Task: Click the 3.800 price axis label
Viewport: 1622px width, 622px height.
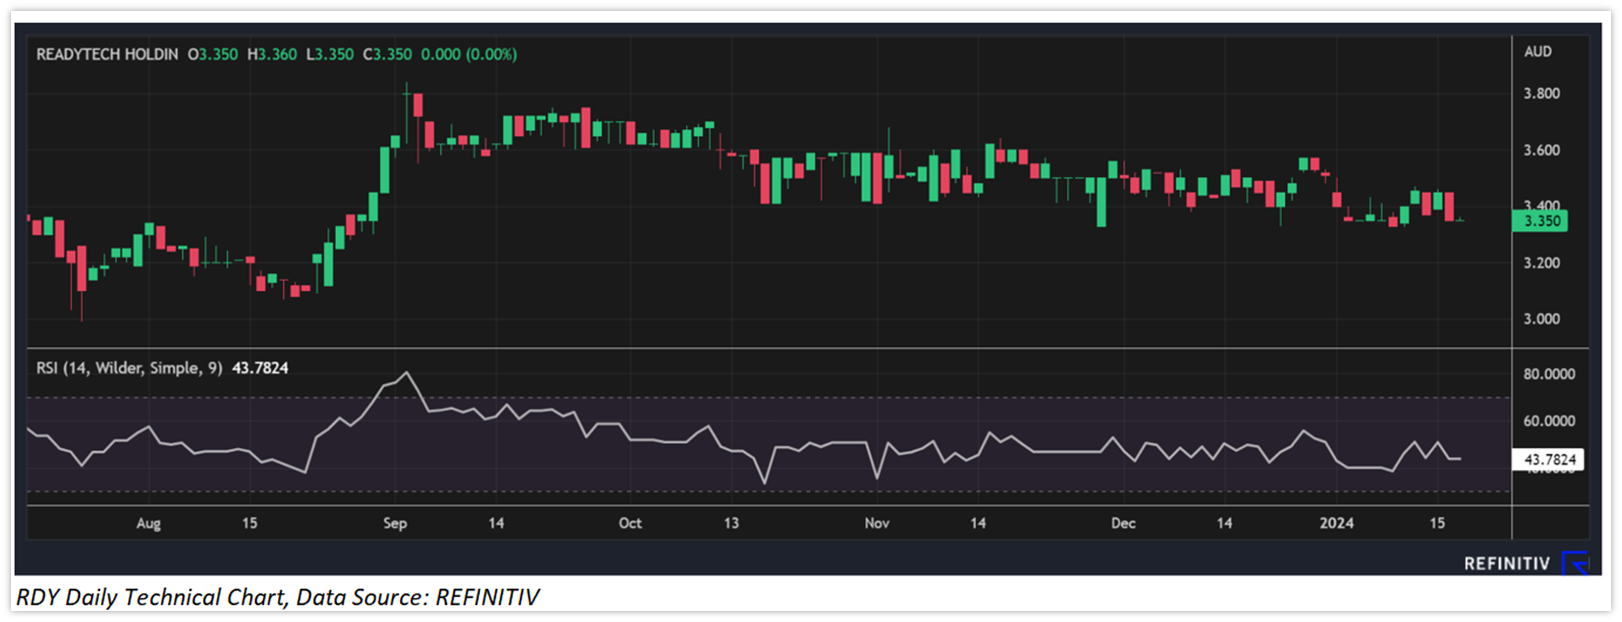Action: point(1541,93)
